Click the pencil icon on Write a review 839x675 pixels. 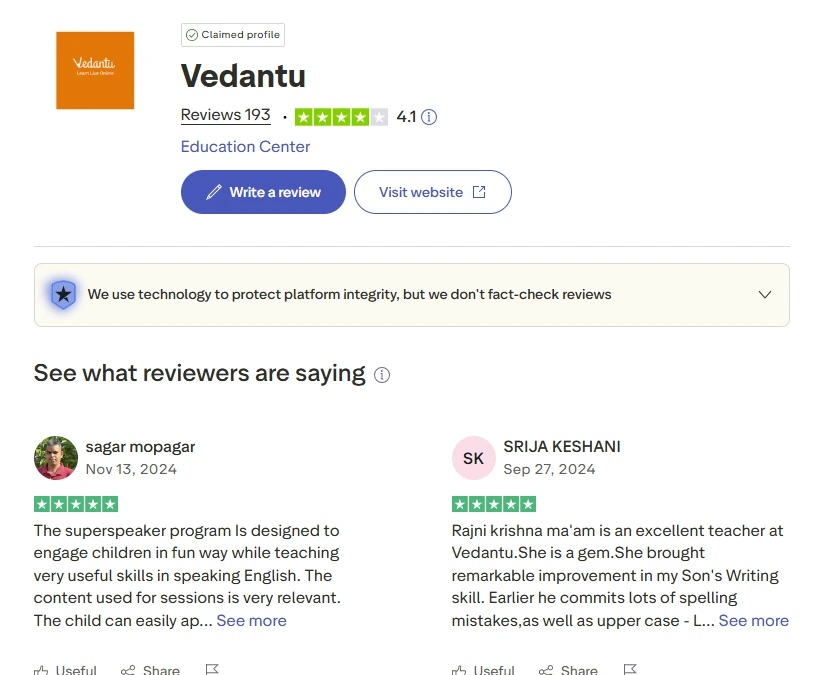214,191
